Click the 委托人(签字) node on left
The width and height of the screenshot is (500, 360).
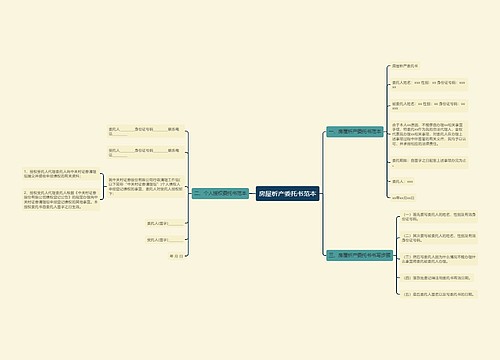click(x=165, y=223)
